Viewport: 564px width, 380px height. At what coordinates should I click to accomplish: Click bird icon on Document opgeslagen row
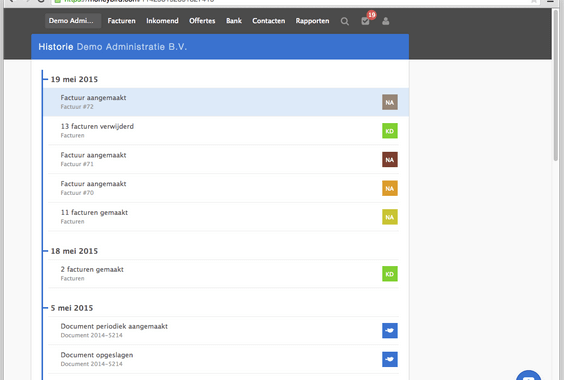[x=390, y=359]
